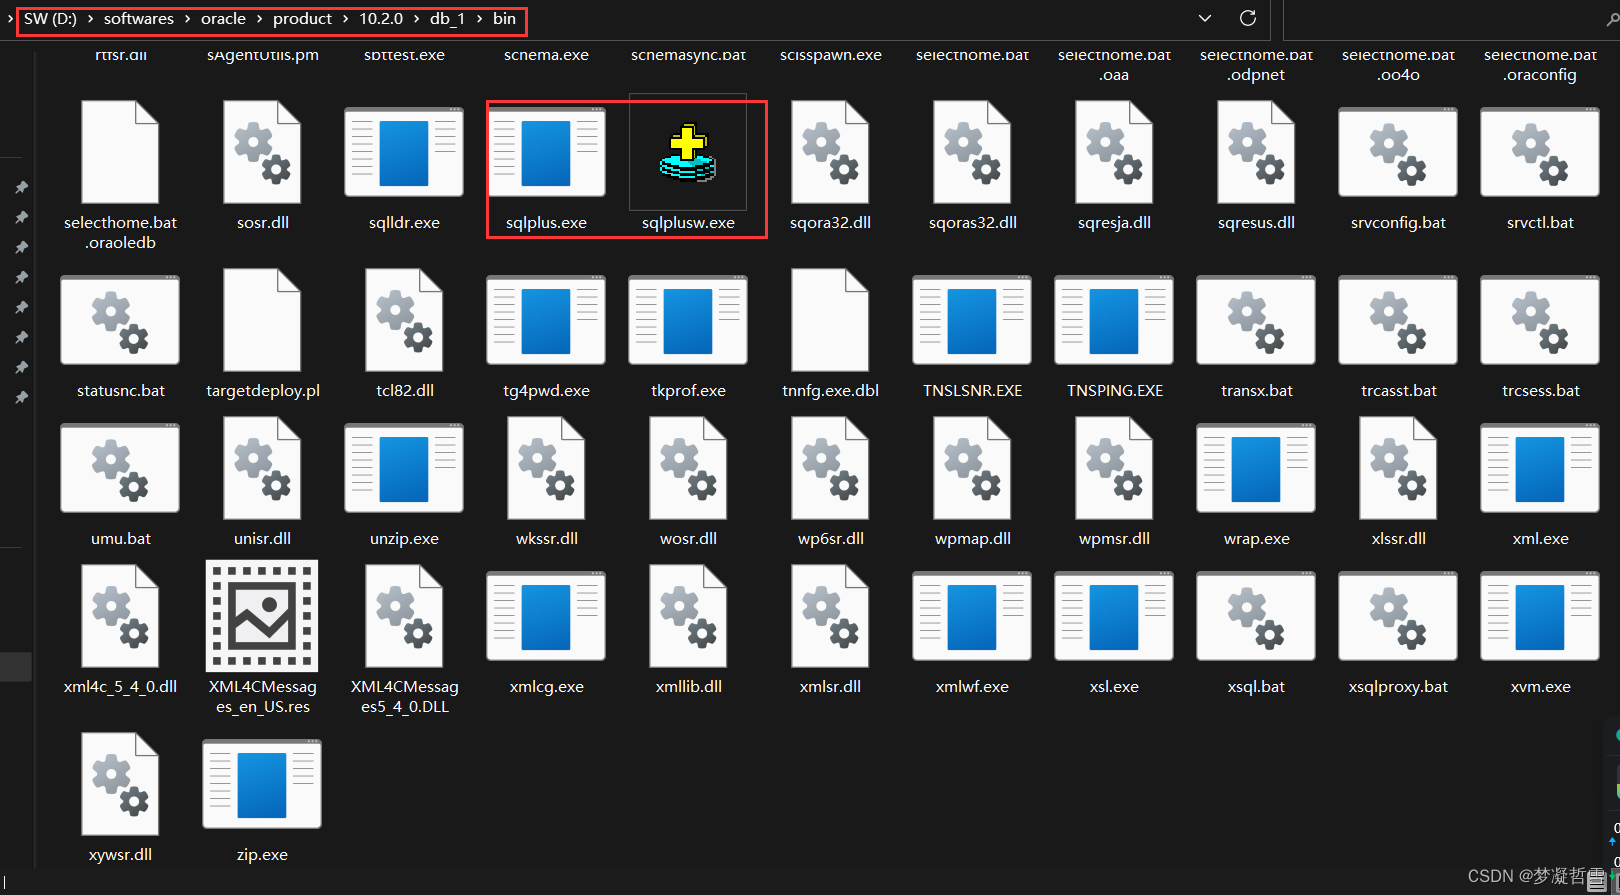Select the wrap.exe file icon
Screen dimensions: 1620x895
[x=1256, y=469]
